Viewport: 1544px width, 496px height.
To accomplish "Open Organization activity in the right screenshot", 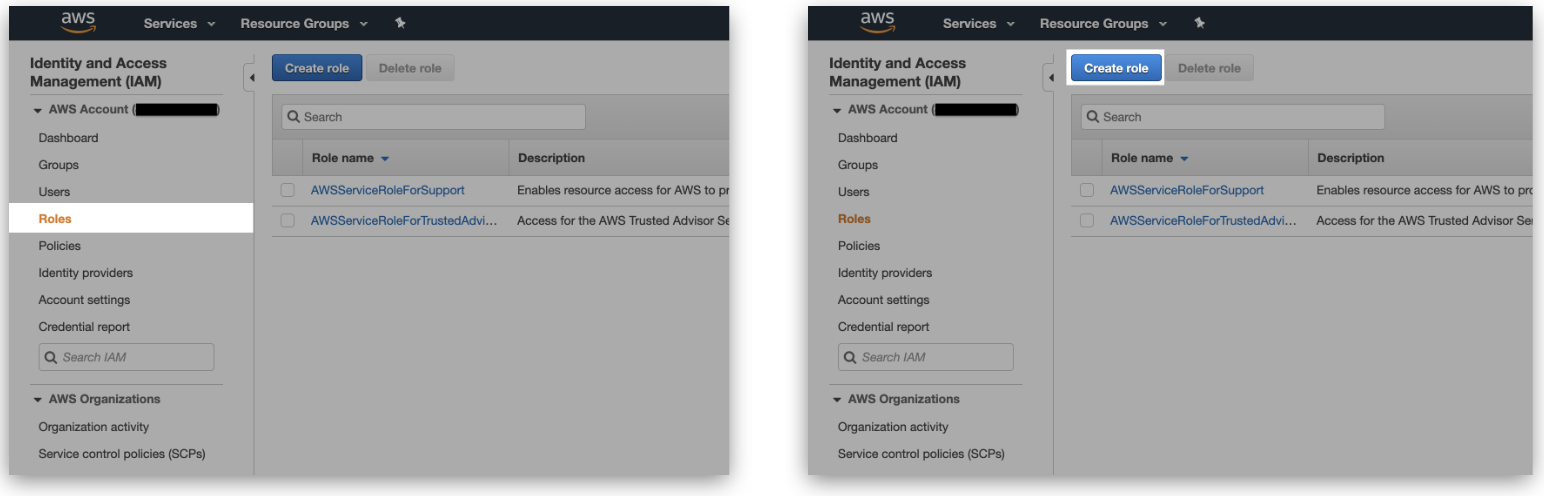I will coord(892,427).
